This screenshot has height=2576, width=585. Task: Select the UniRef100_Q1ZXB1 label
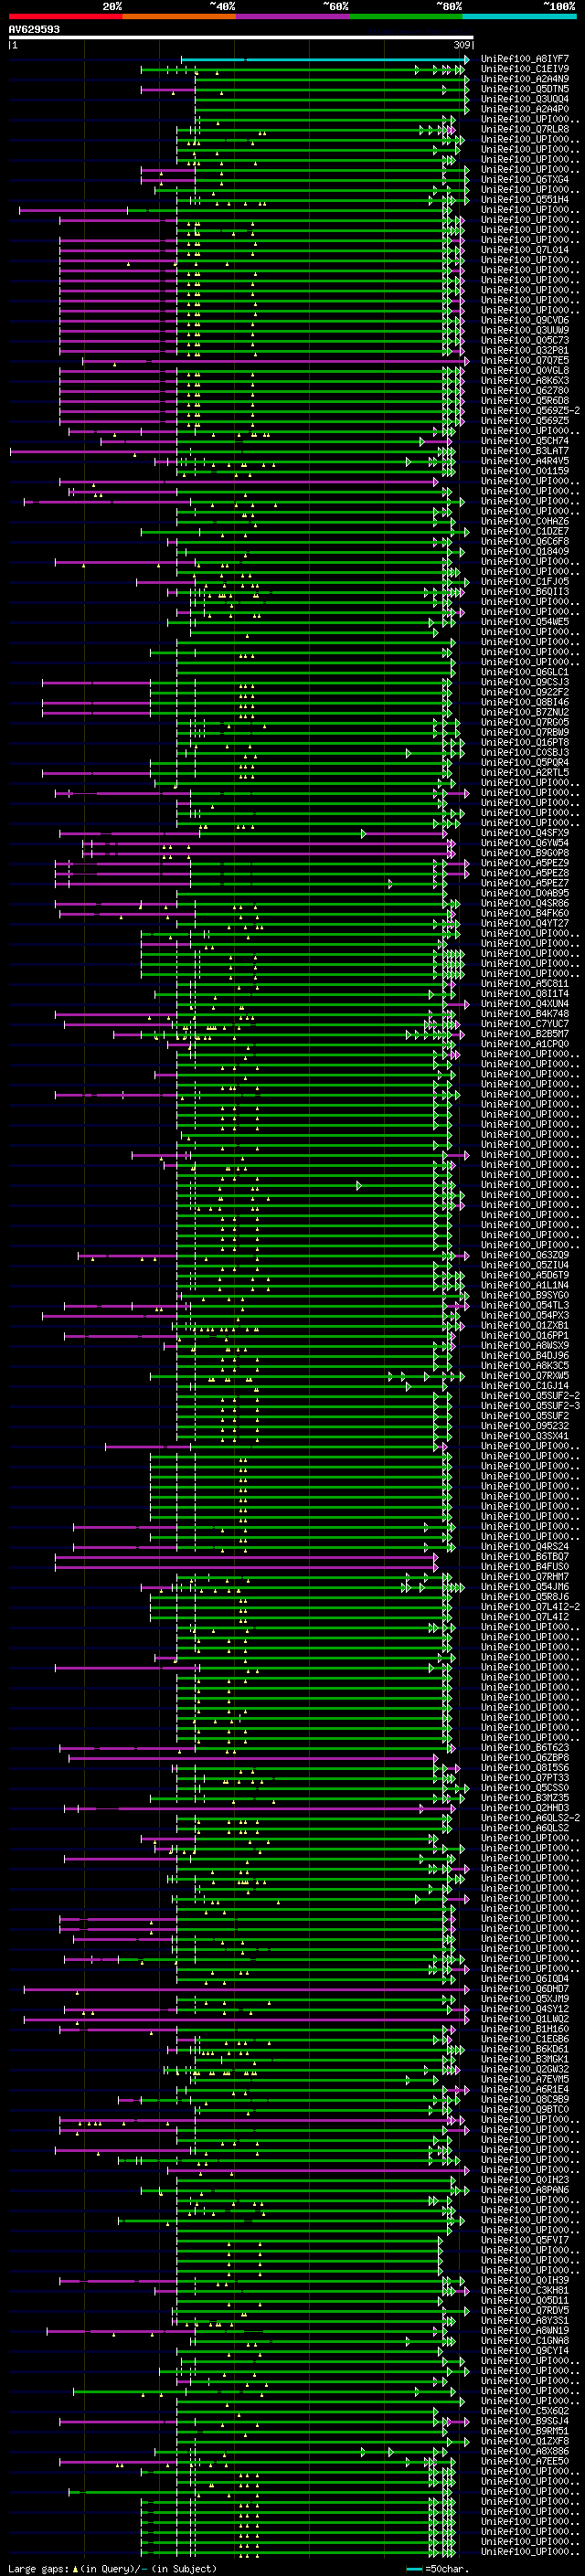point(525,1325)
